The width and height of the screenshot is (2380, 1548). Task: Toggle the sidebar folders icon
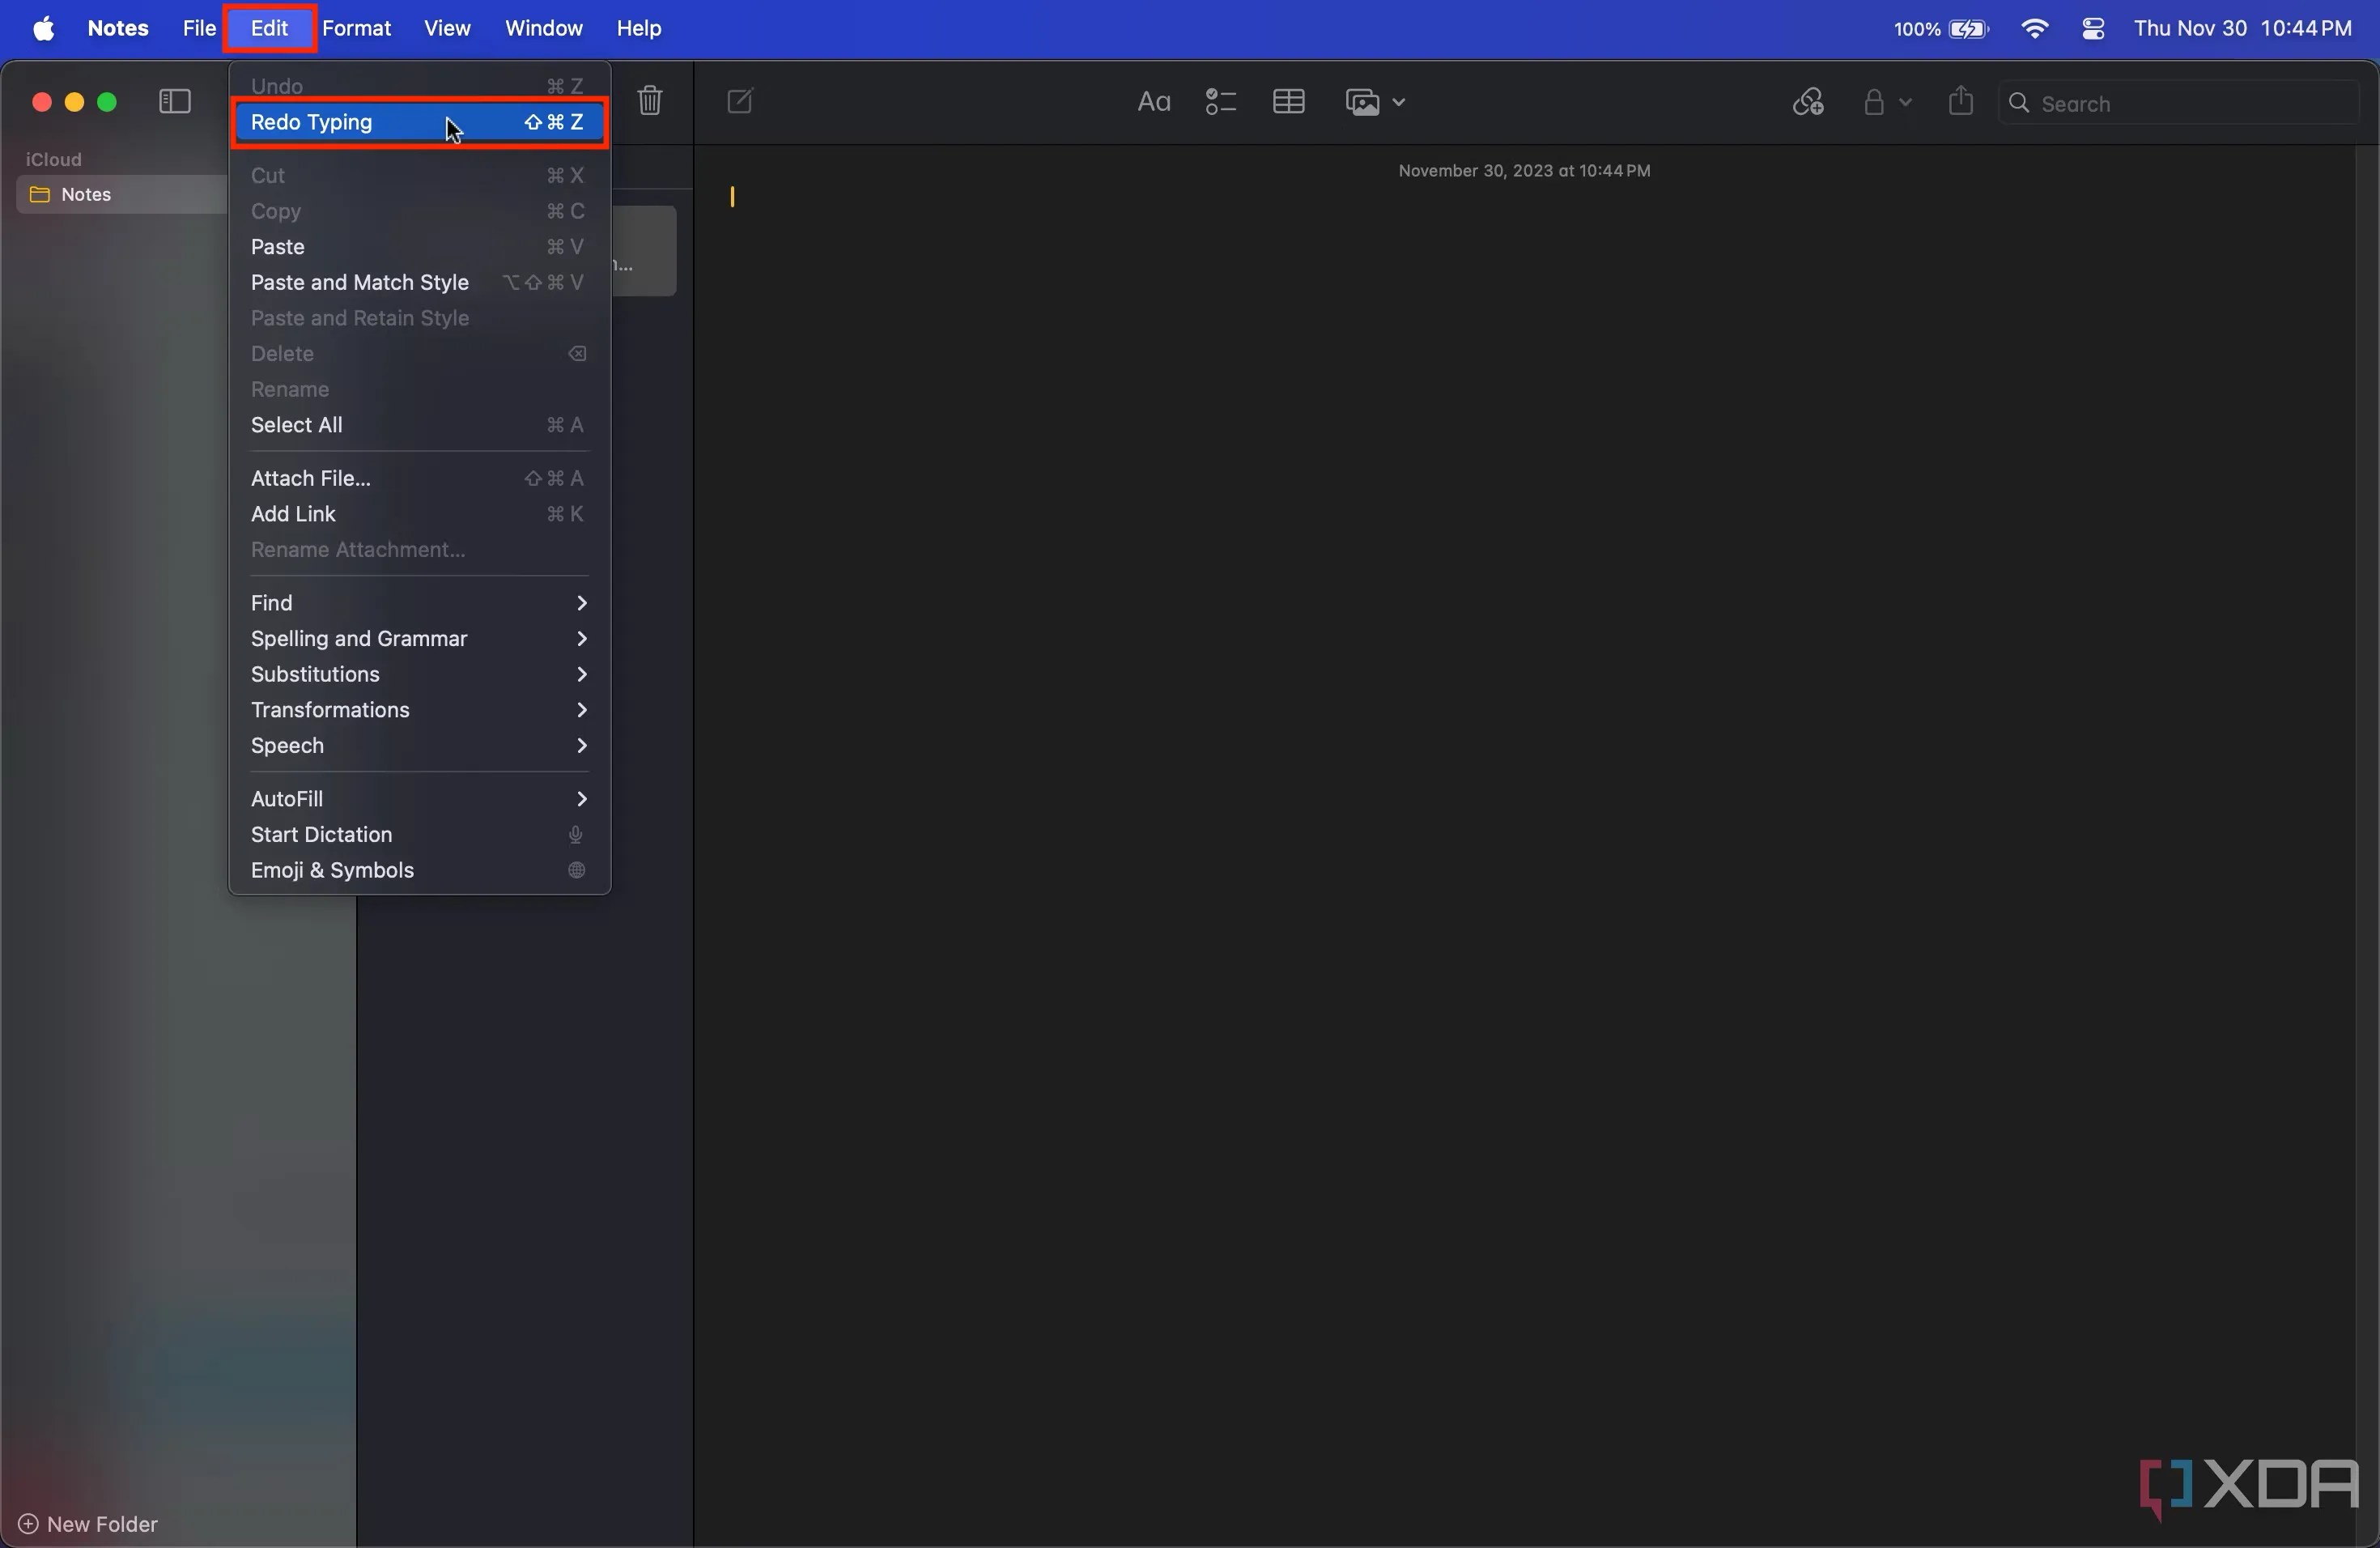pyautogui.click(x=175, y=102)
